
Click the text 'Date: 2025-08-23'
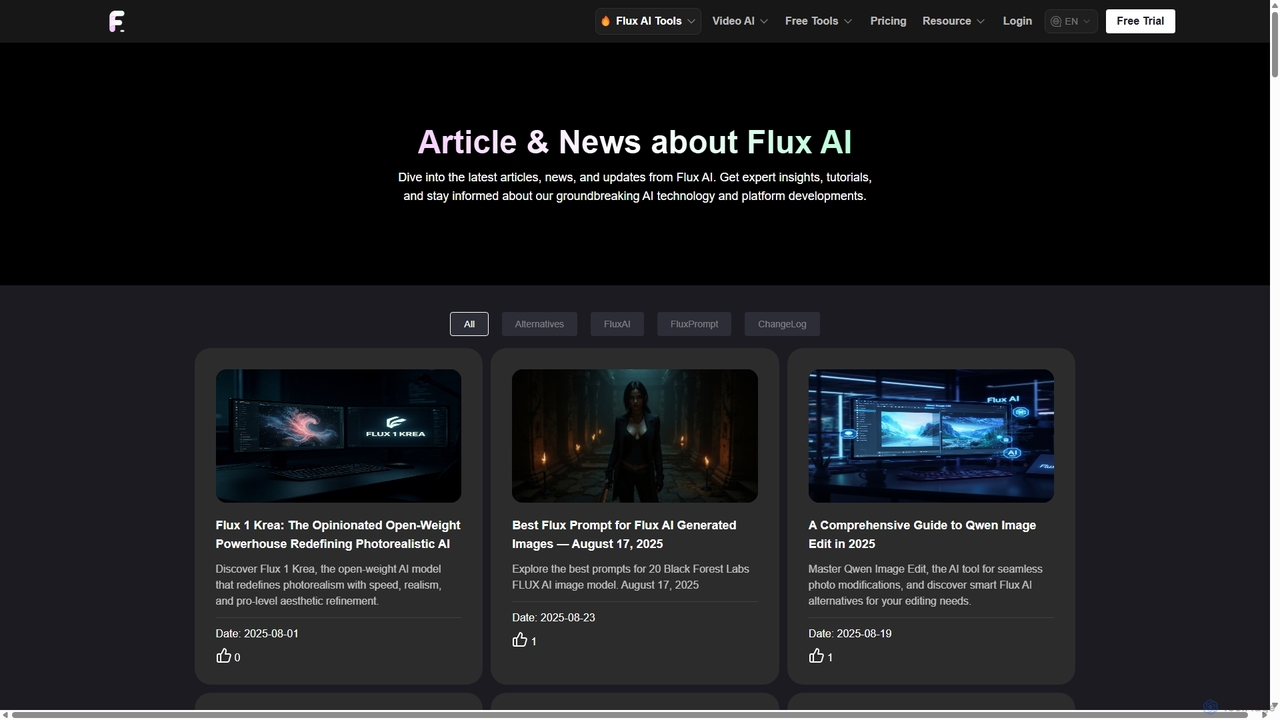[553, 618]
